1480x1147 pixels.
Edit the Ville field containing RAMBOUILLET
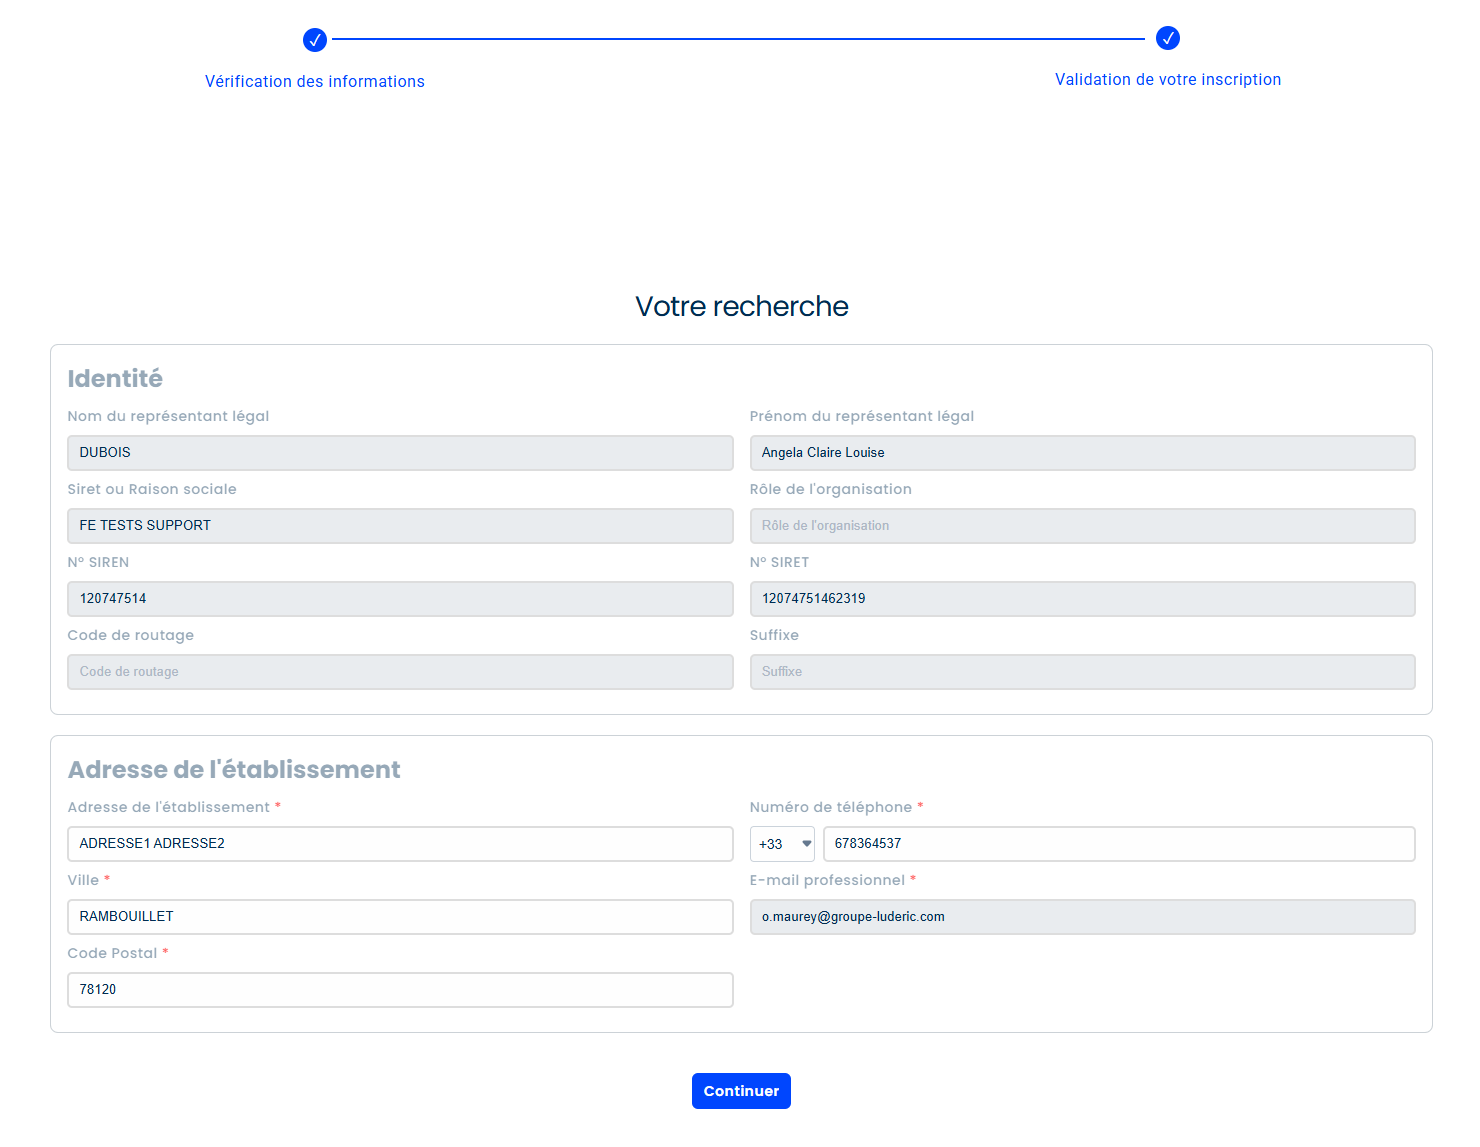coord(400,917)
